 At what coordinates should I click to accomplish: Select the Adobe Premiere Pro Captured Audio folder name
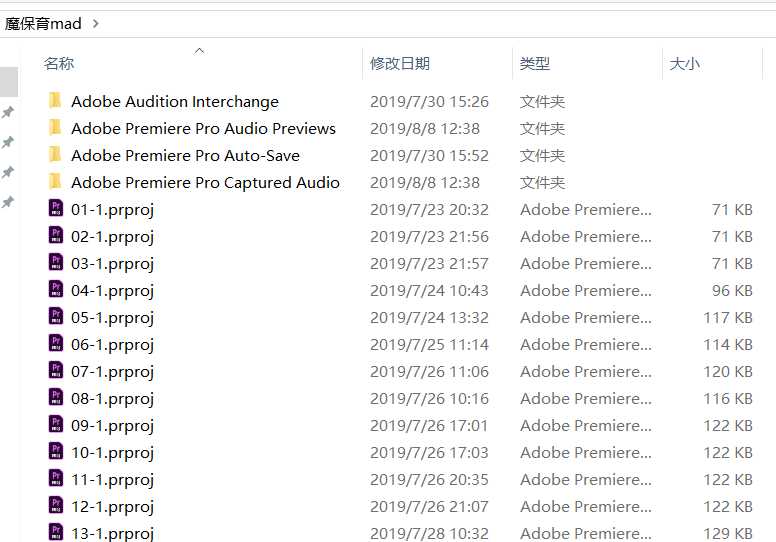(205, 182)
